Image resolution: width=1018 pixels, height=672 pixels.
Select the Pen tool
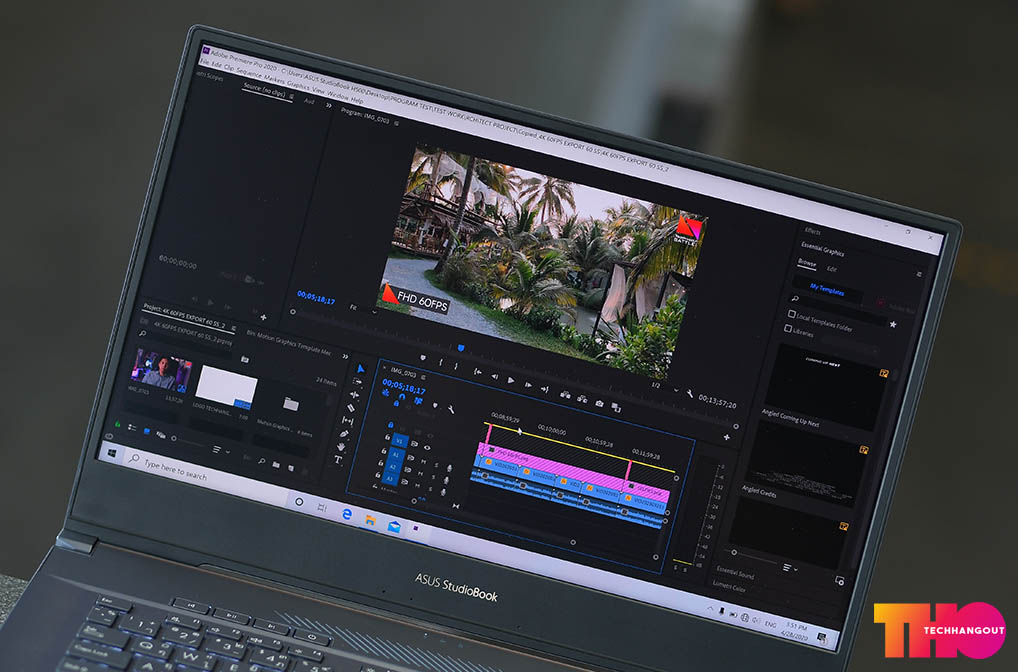click(x=344, y=434)
